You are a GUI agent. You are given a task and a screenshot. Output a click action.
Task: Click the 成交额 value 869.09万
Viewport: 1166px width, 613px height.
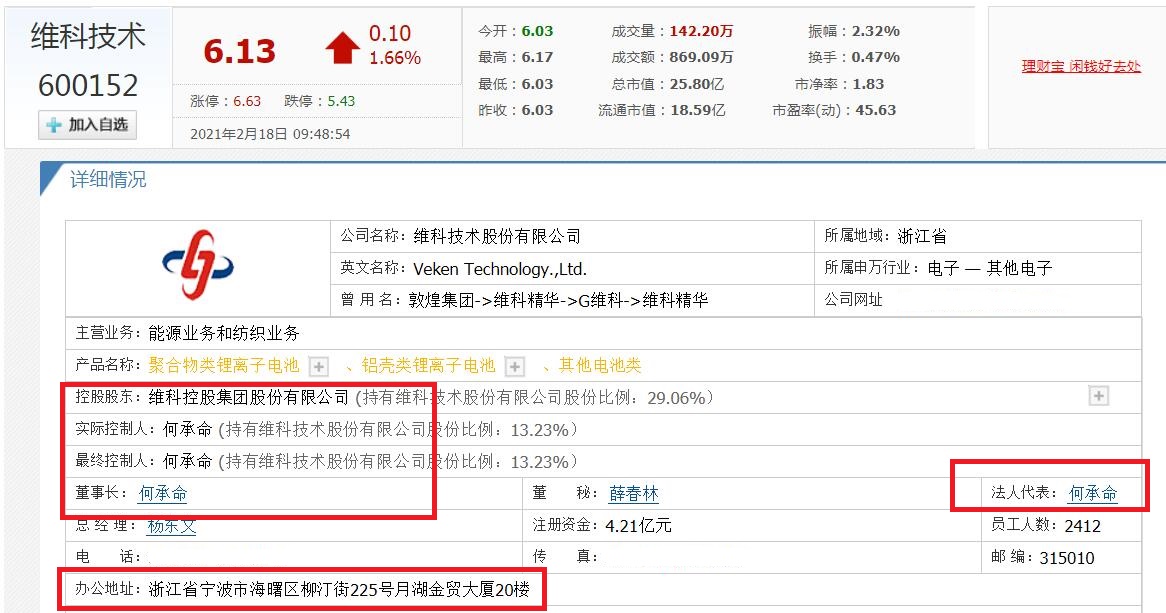(701, 57)
